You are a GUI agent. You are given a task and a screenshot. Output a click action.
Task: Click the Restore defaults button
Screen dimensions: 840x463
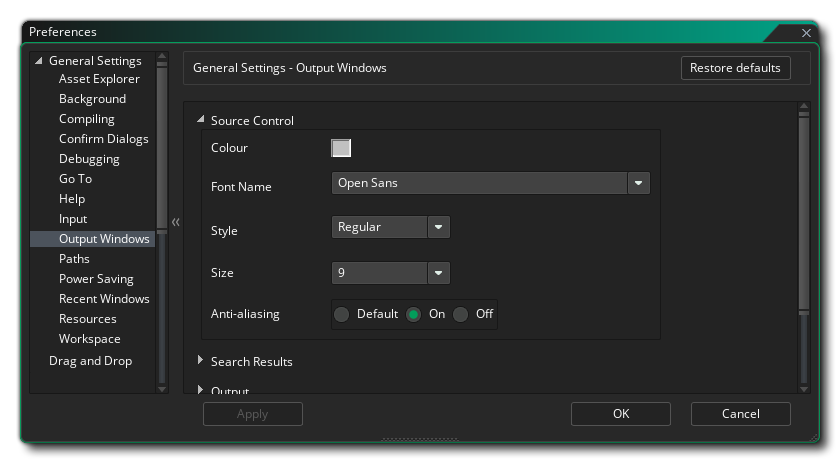pos(735,68)
